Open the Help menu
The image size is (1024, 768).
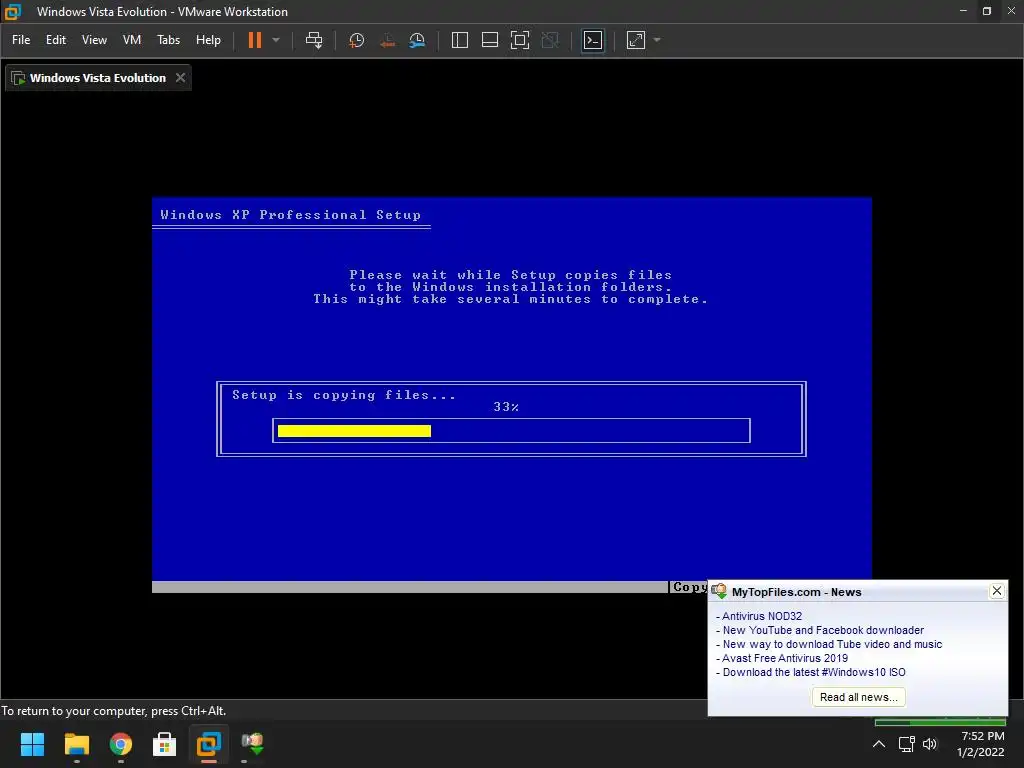pyautogui.click(x=208, y=40)
